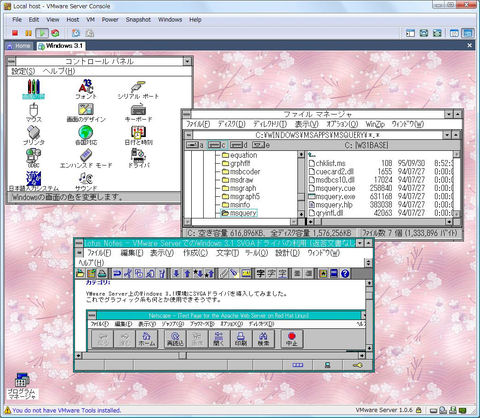Open the 設定(S) menu in the Control Panel
Image resolution: width=480 pixels, height=418 pixels.
click(x=23, y=71)
